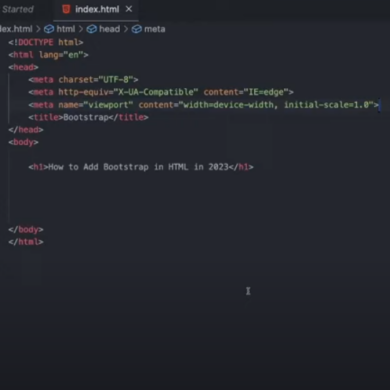Click the closing html tag
The width and height of the screenshot is (390, 390).
tap(26, 242)
